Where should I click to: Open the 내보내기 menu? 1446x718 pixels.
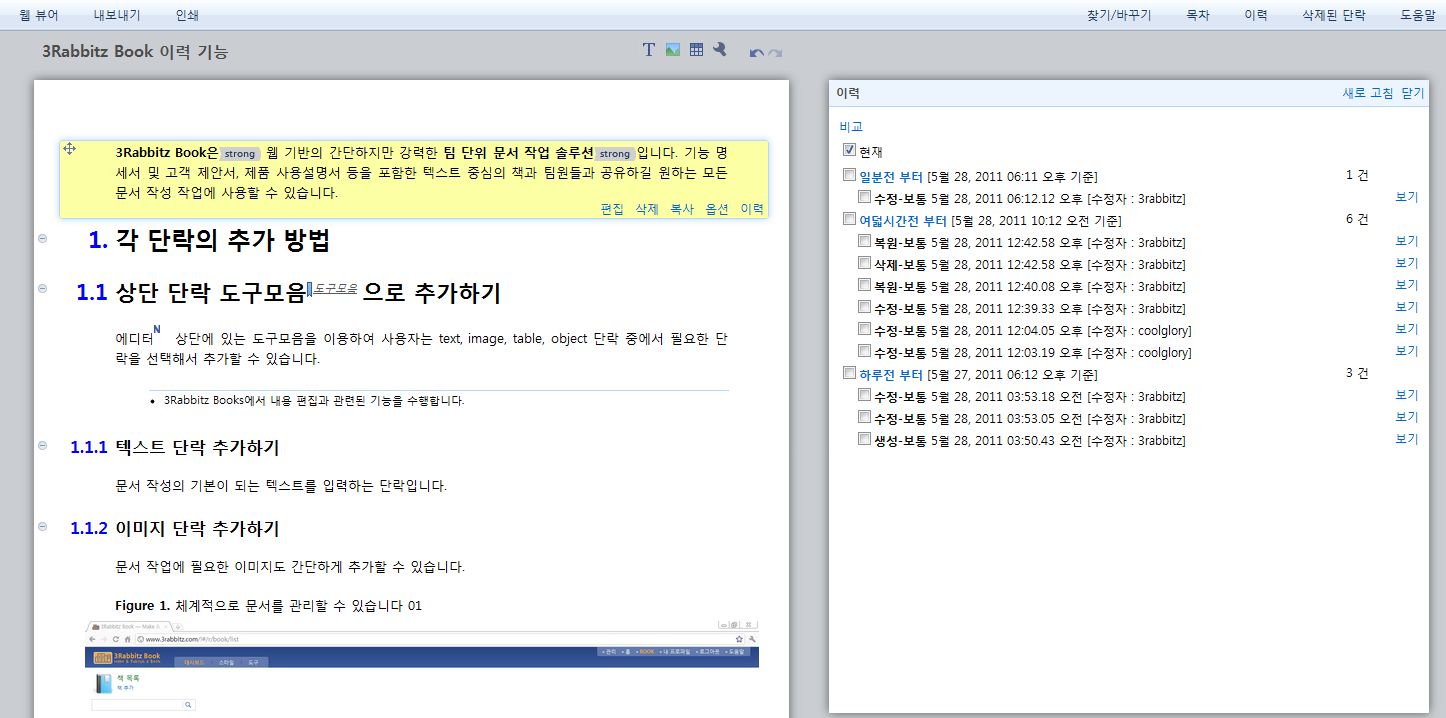point(117,15)
